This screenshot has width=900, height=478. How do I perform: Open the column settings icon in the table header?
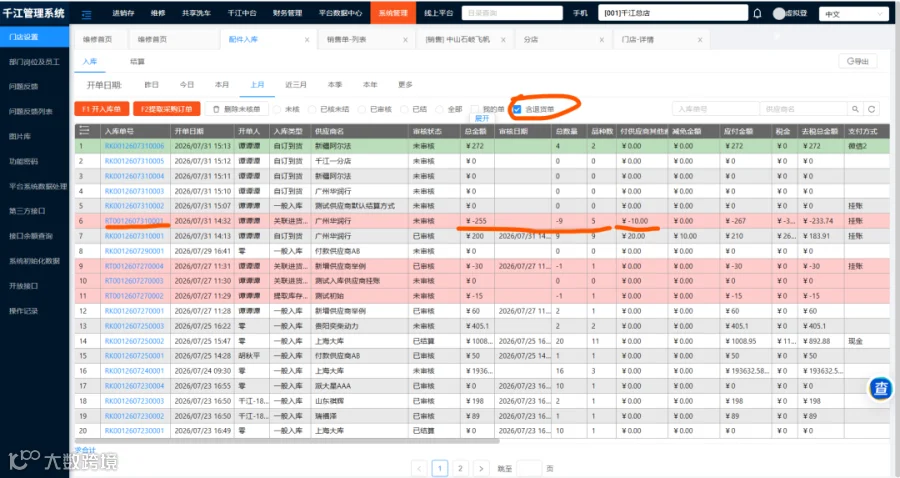click(84, 131)
